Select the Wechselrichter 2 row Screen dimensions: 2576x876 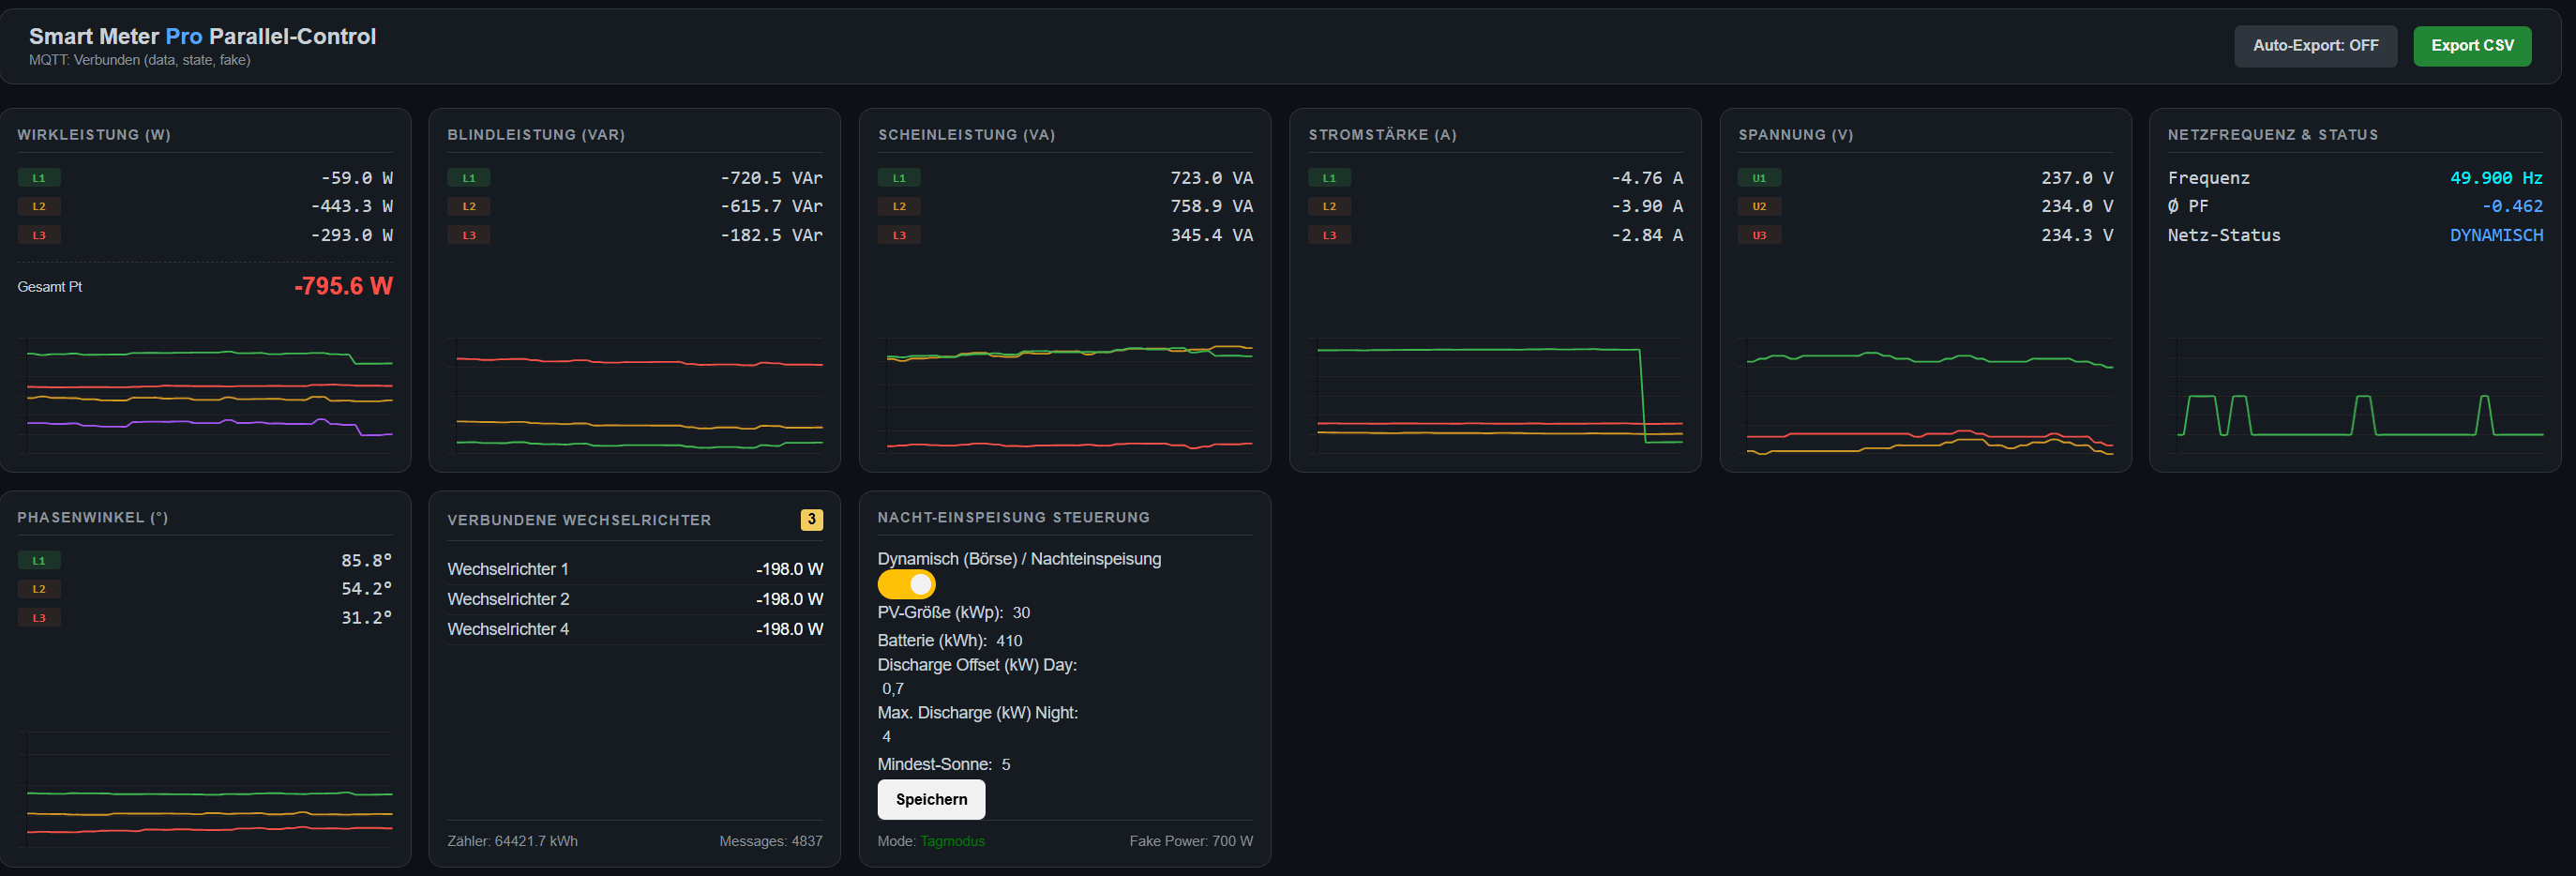[x=635, y=599]
